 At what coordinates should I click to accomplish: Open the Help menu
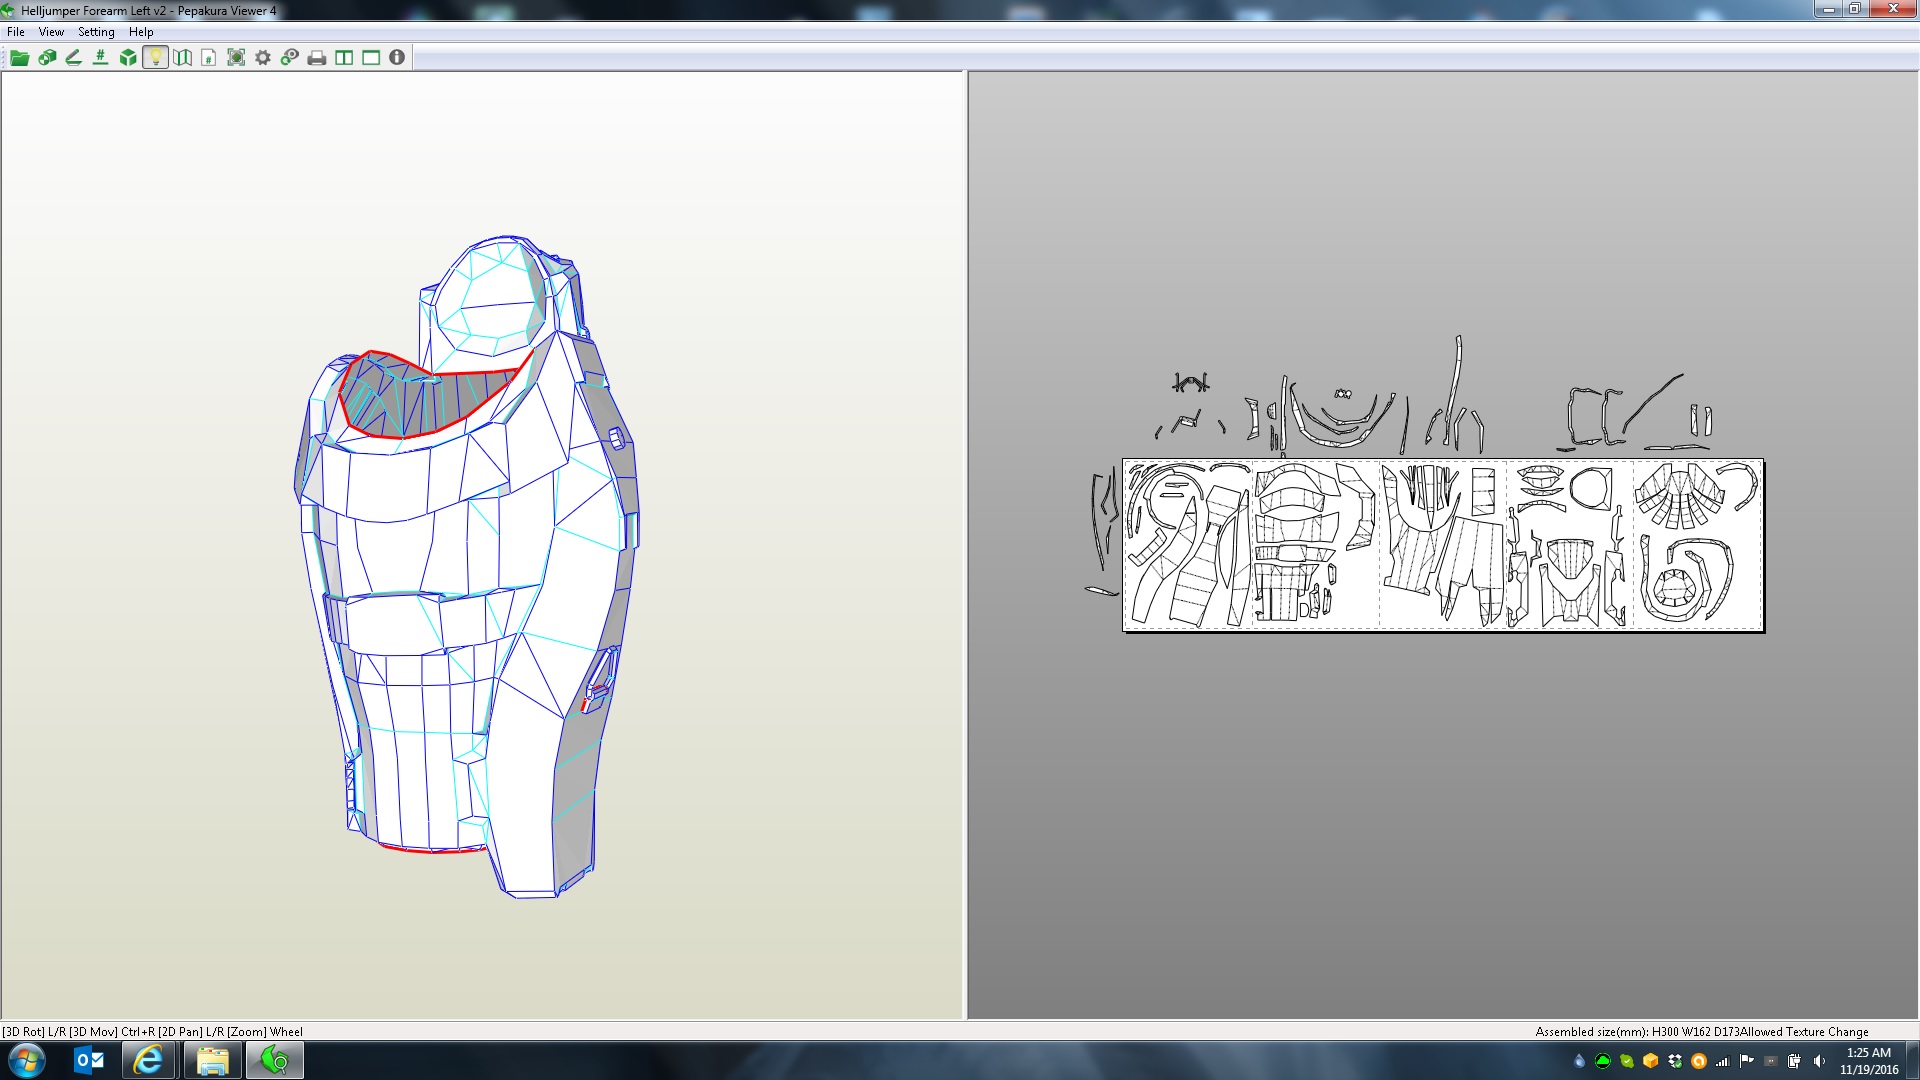tap(141, 32)
